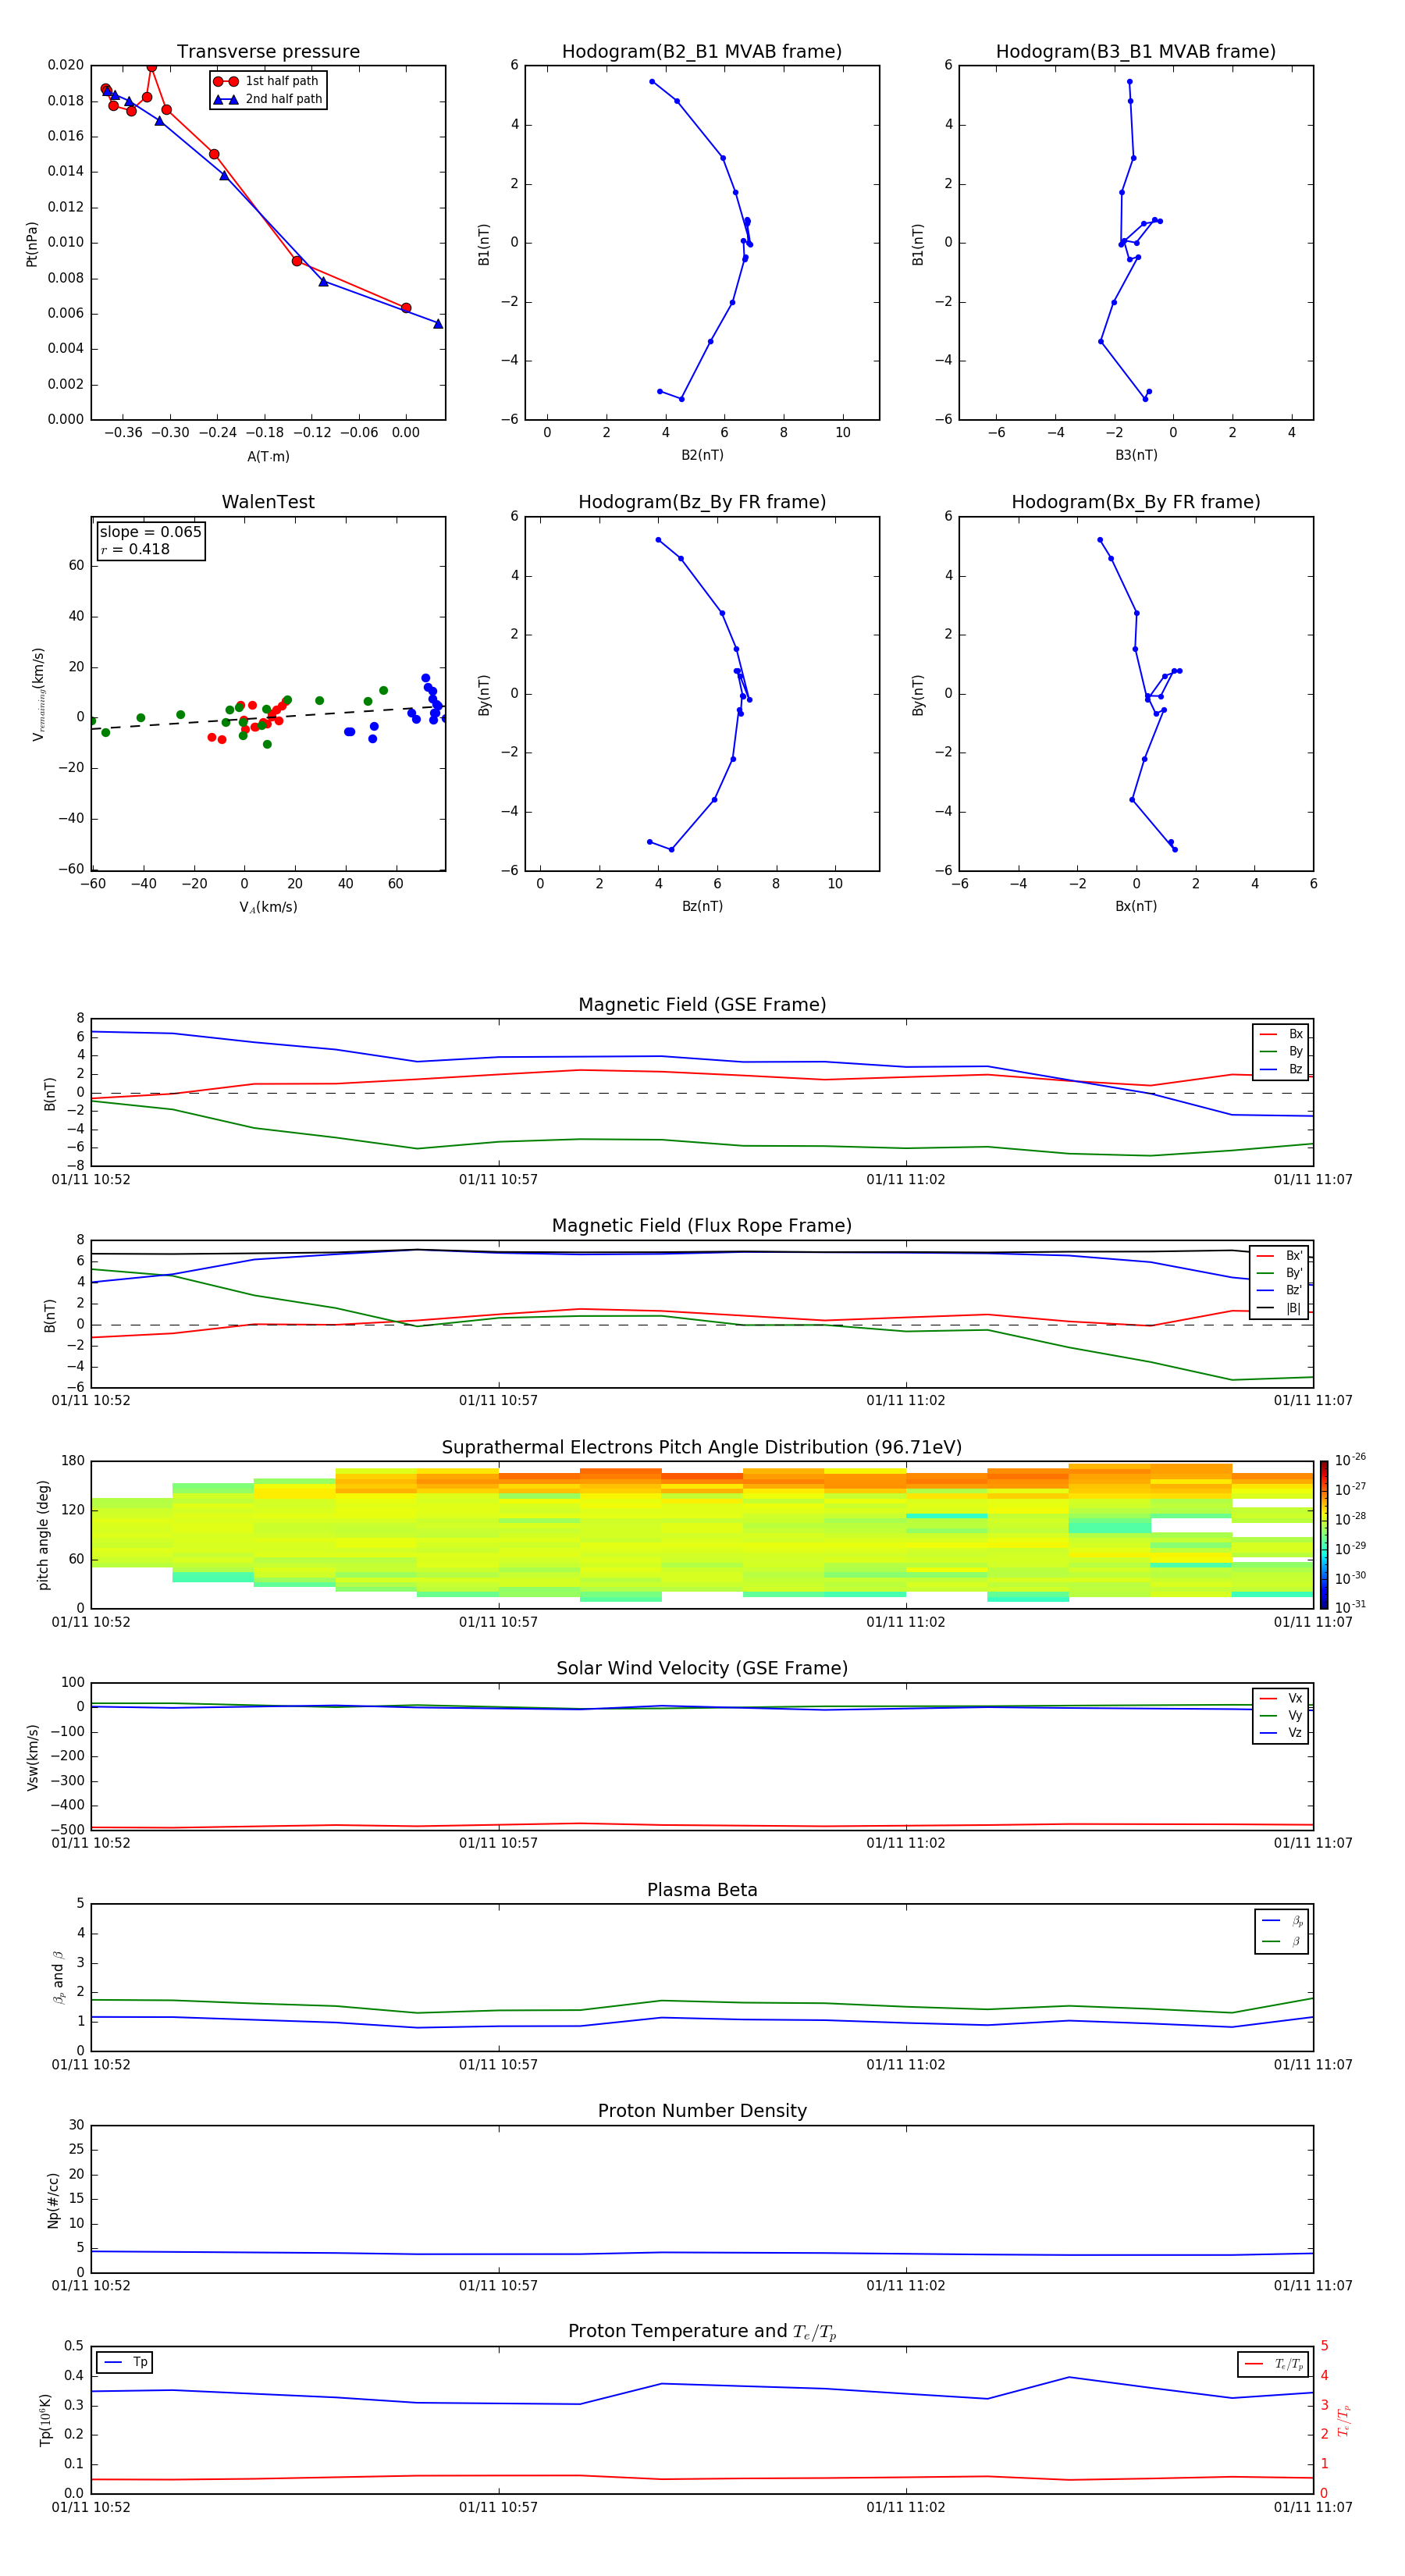Click 'Proton Number Density' plot title
Screen dimensions: 1405x2576
click(x=702, y=2111)
